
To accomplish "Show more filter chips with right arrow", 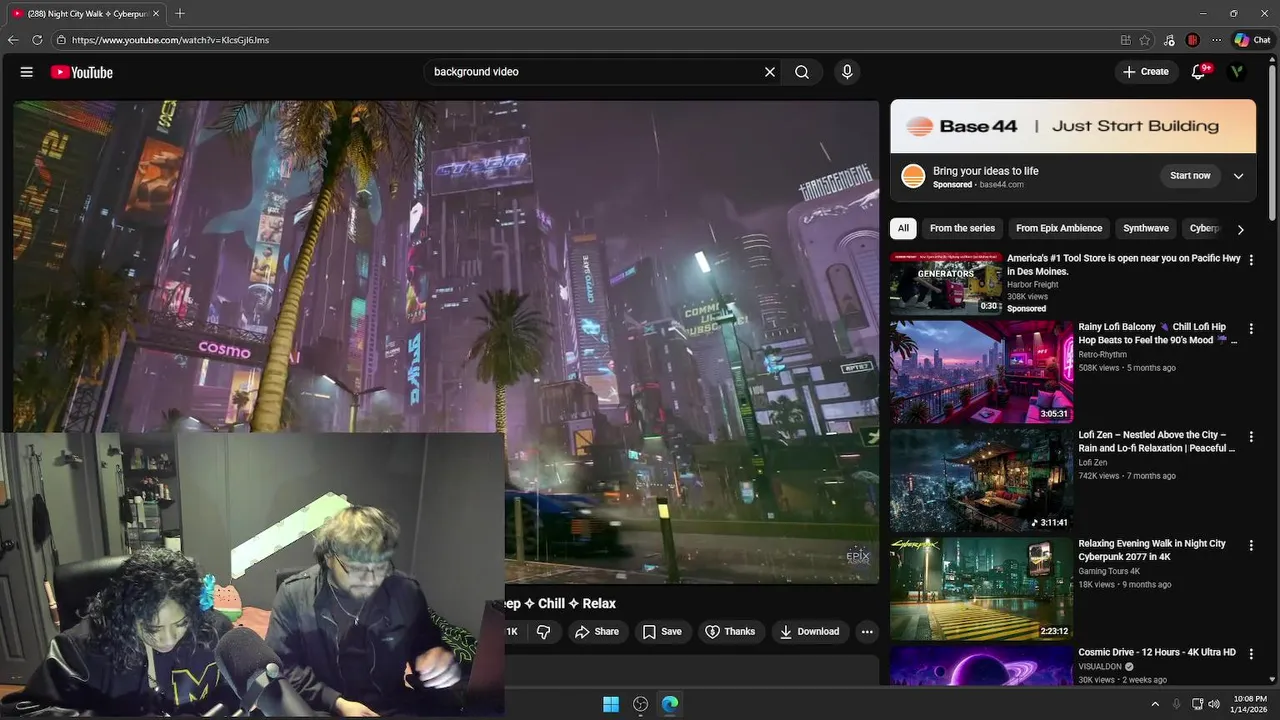I will 1240,229.
